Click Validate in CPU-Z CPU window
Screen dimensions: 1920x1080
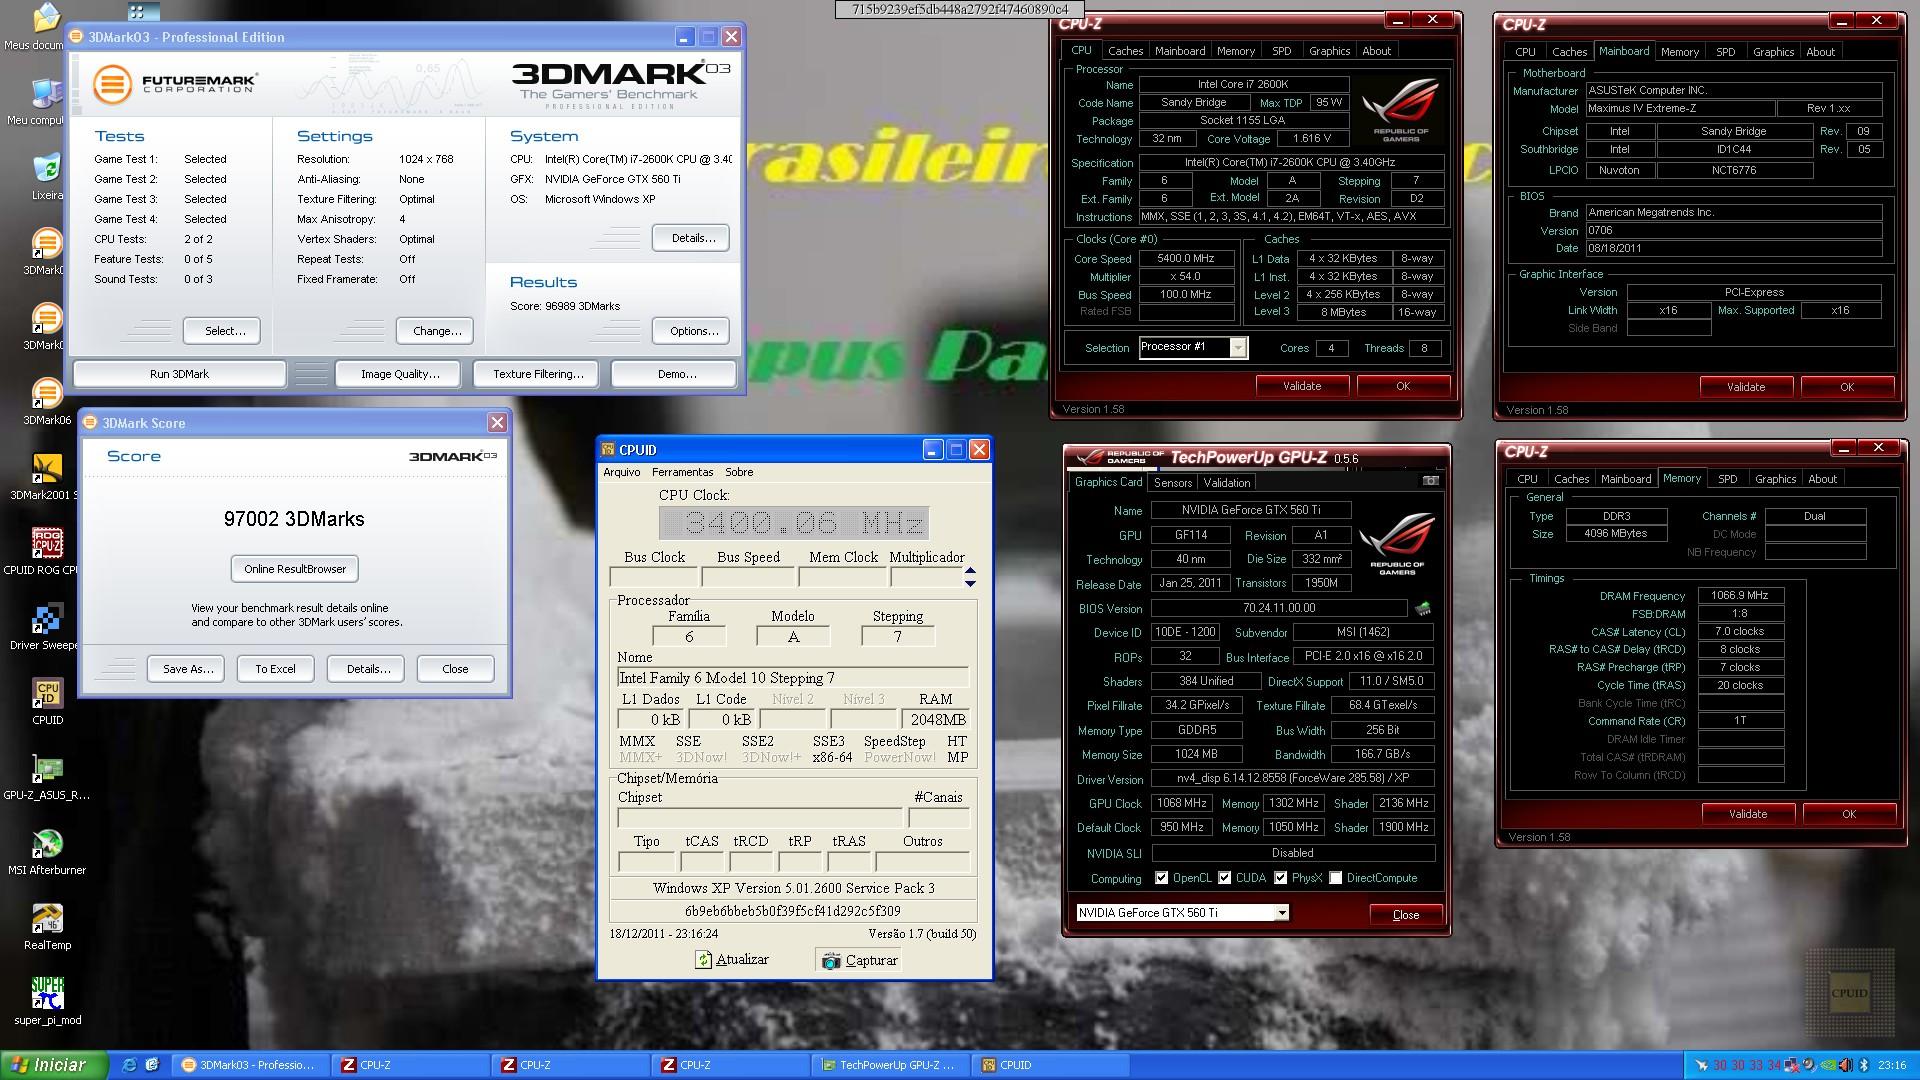[x=1302, y=386]
